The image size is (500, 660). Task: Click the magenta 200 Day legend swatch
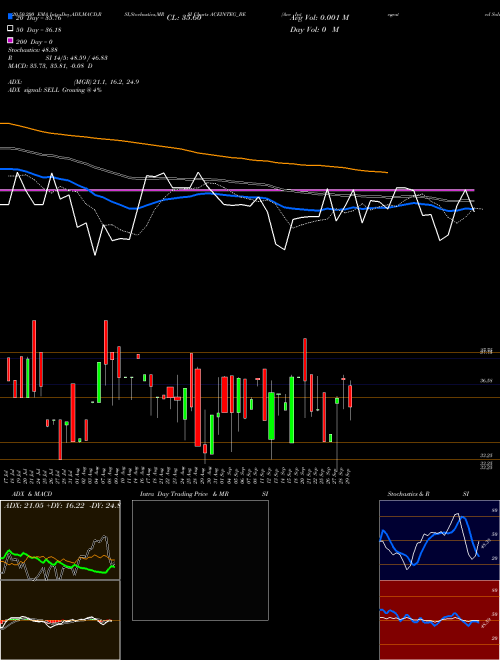10,40
